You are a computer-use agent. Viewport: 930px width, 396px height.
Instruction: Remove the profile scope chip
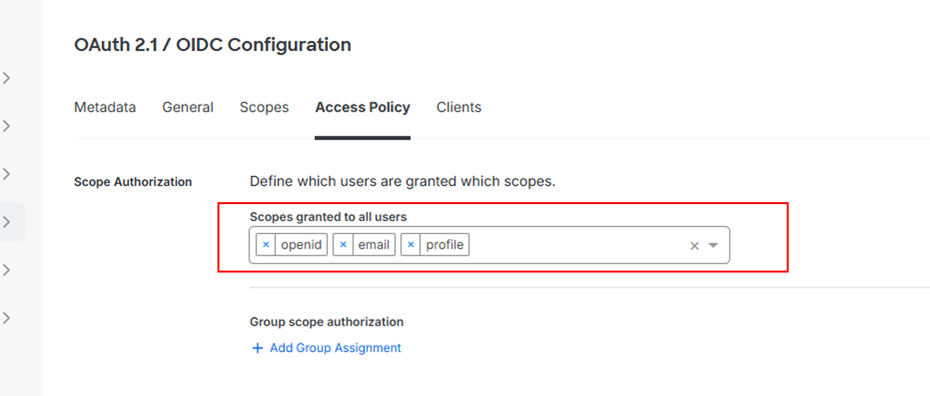(410, 245)
